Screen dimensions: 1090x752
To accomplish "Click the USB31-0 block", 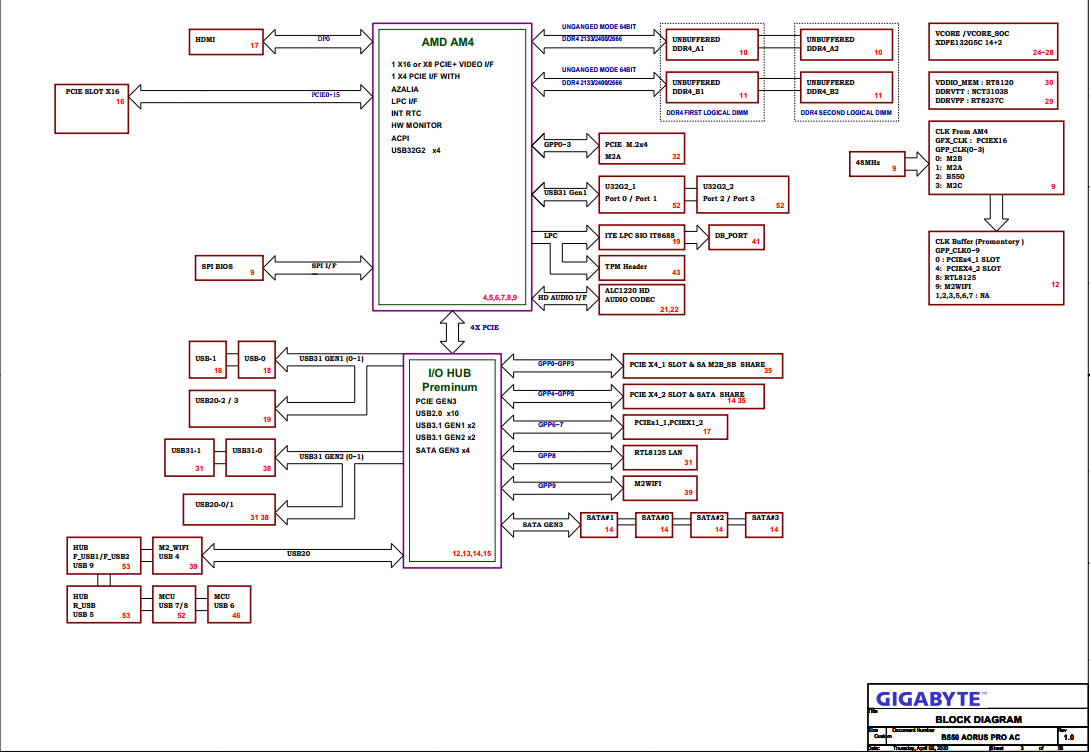I will pyautogui.click(x=250, y=457).
